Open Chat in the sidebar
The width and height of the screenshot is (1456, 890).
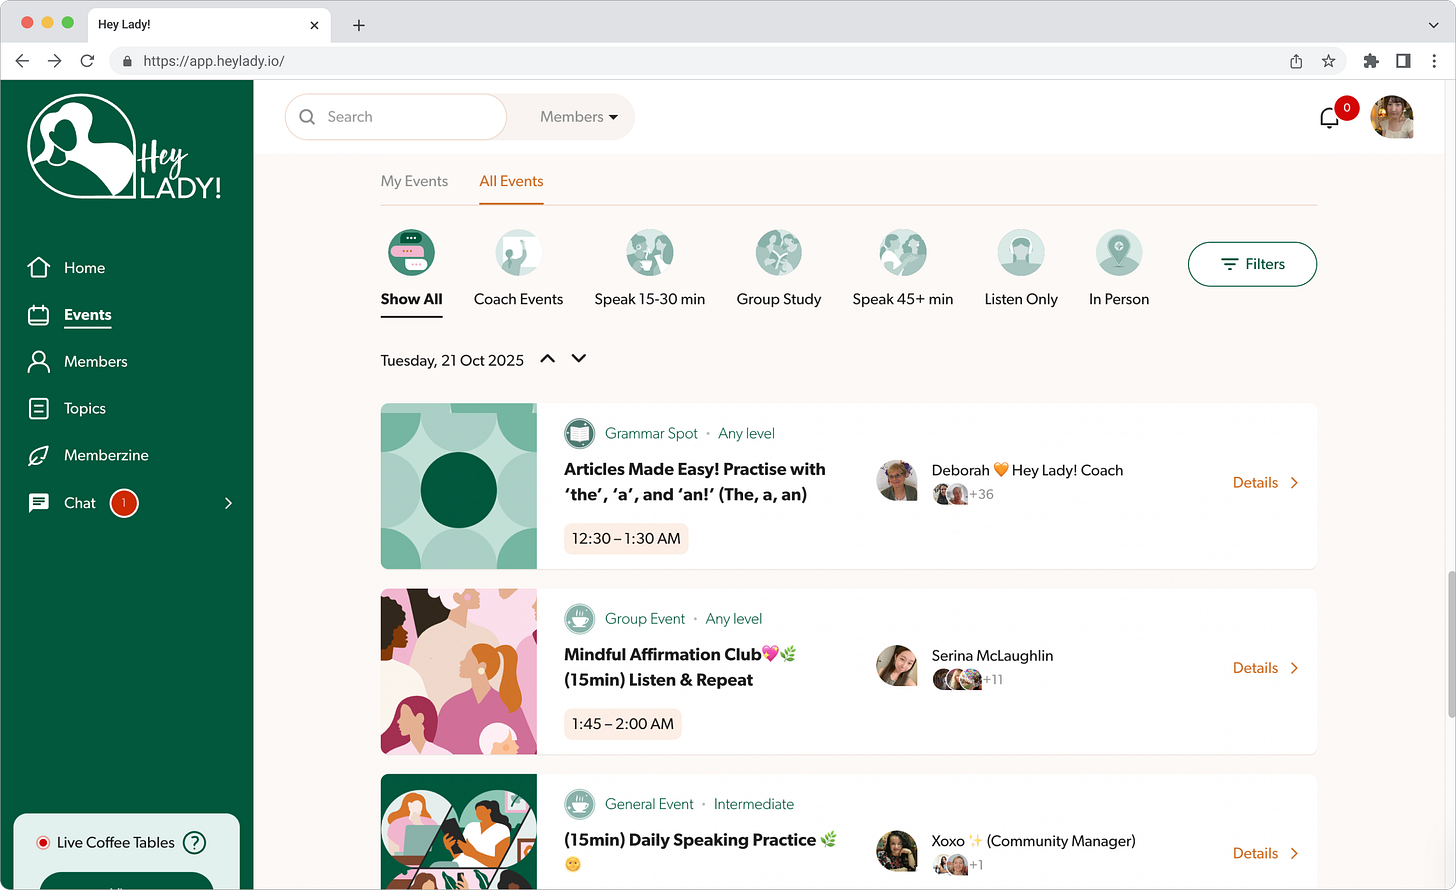pos(62,503)
